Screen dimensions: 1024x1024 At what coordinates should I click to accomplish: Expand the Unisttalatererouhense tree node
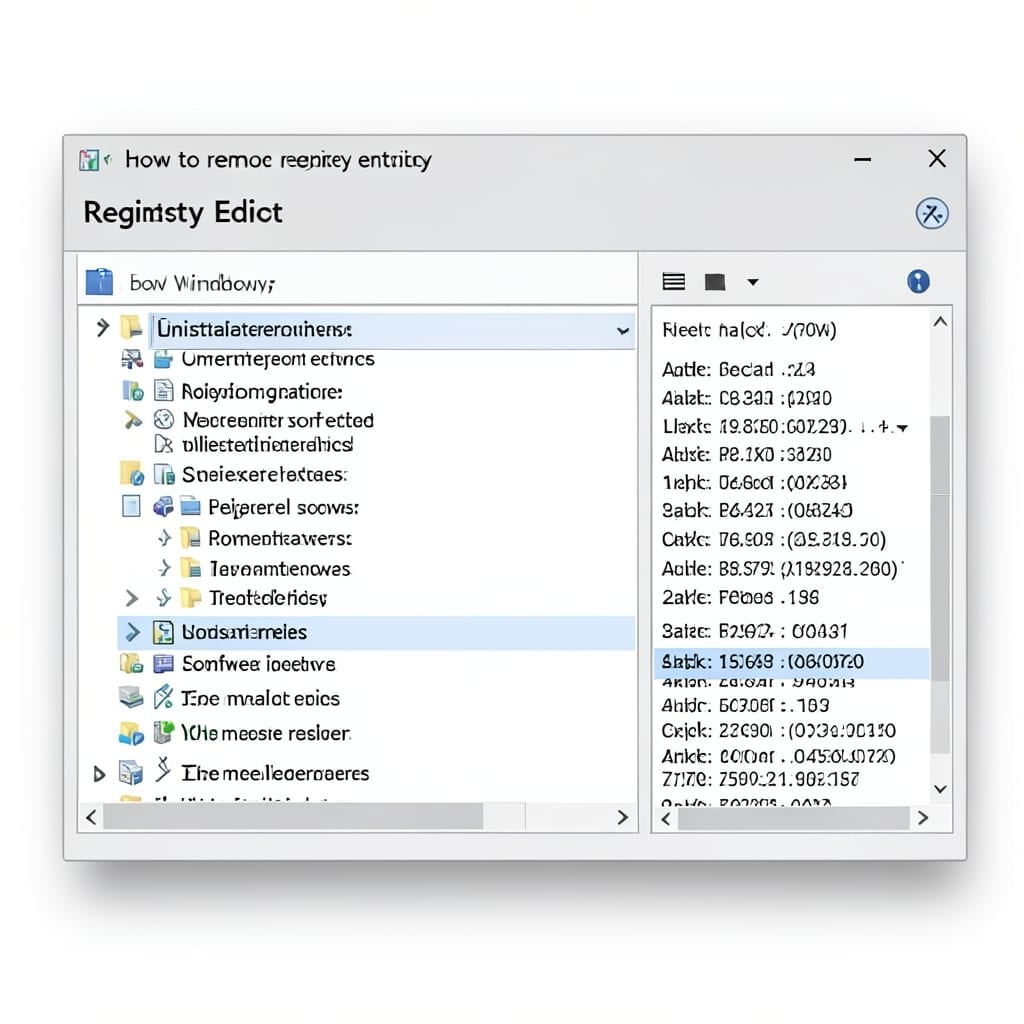coord(102,328)
